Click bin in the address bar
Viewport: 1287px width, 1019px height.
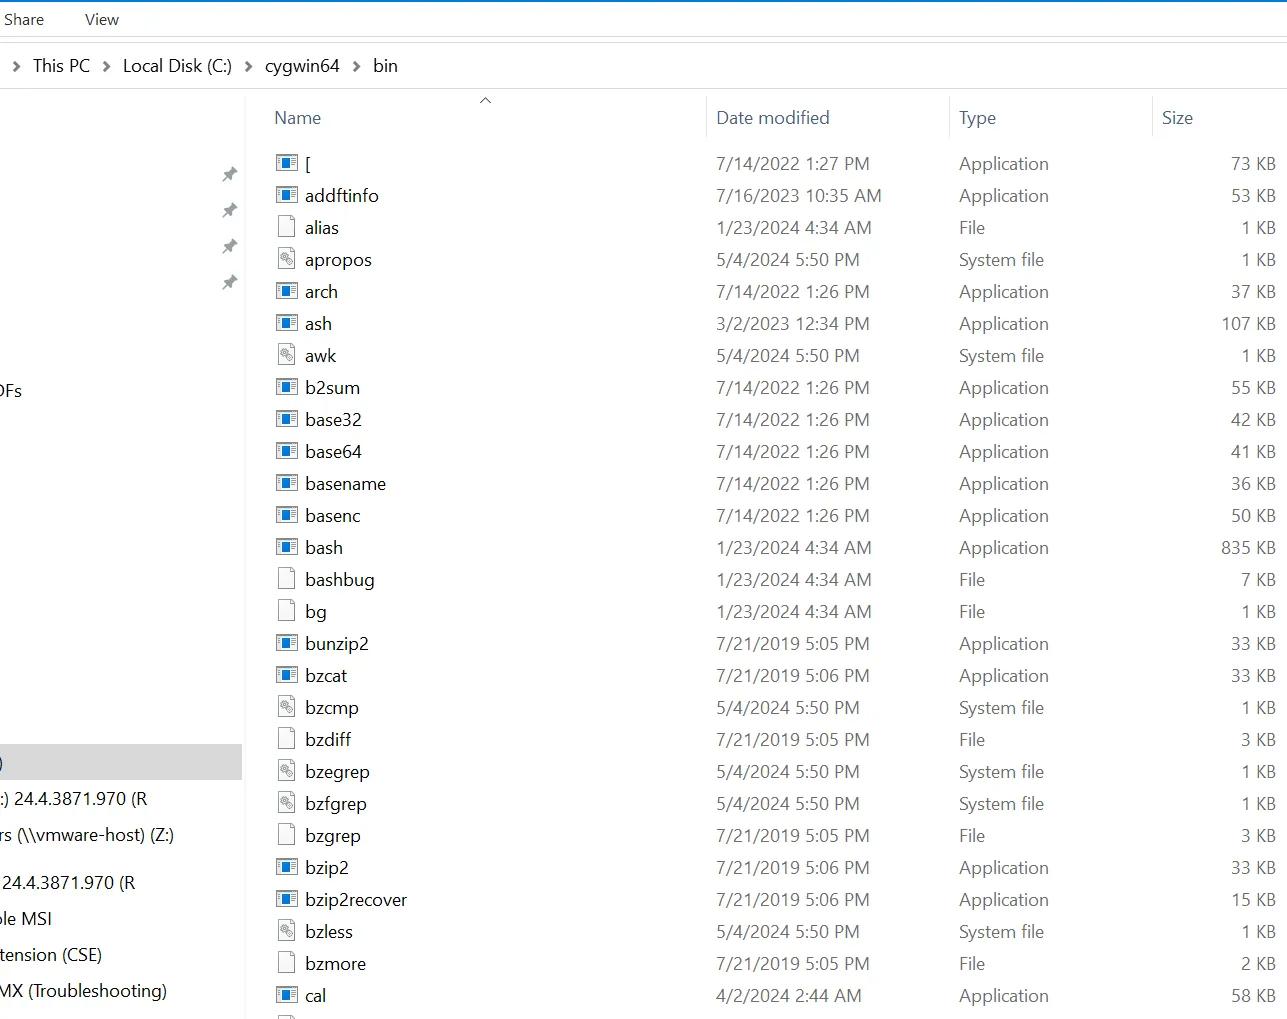[x=385, y=65]
